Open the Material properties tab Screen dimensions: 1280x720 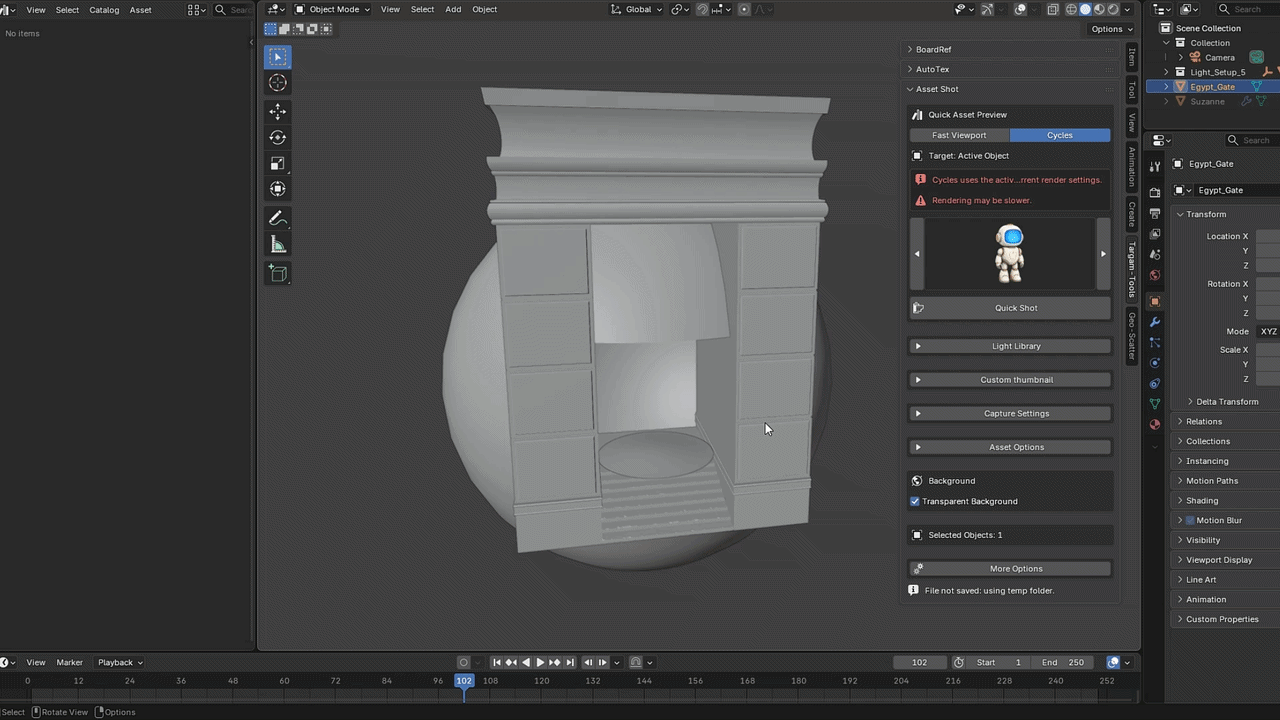click(1155, 424)
